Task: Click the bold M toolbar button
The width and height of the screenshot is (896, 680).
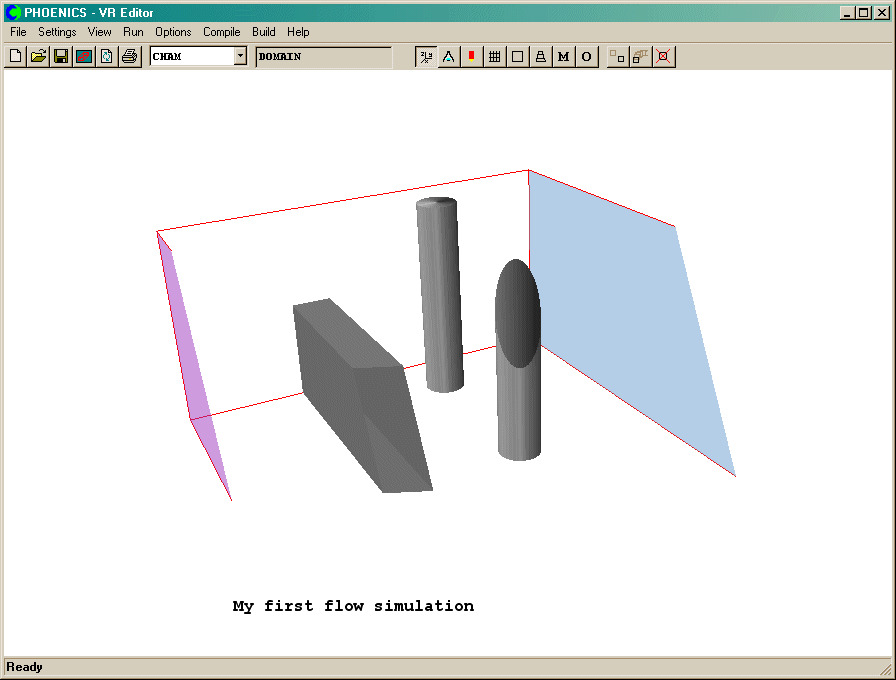Action: coord(563,57)
